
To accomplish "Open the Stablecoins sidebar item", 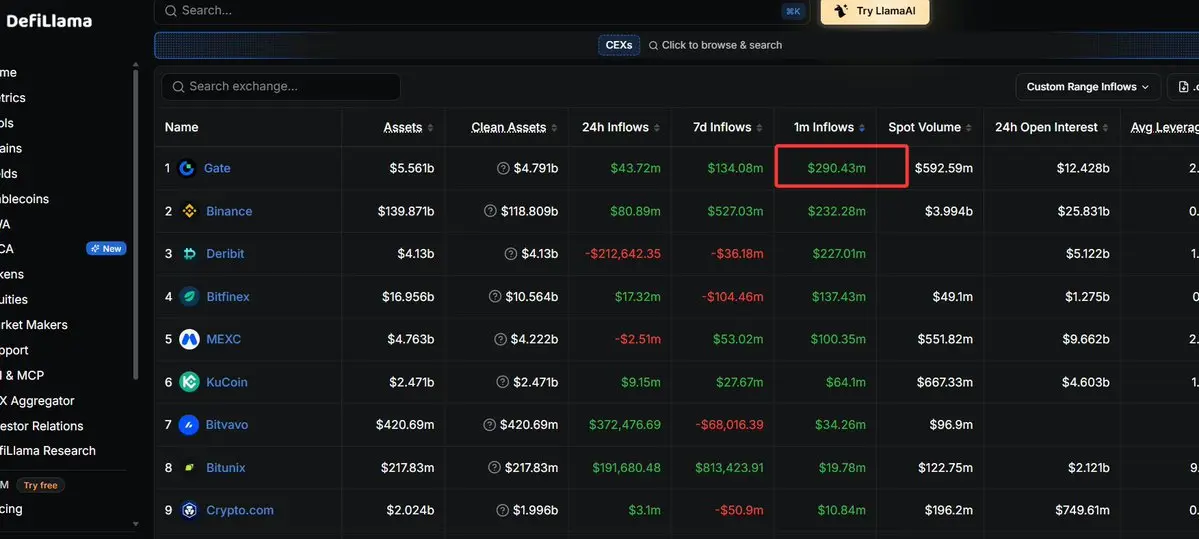I will click(x=24, y=199).
